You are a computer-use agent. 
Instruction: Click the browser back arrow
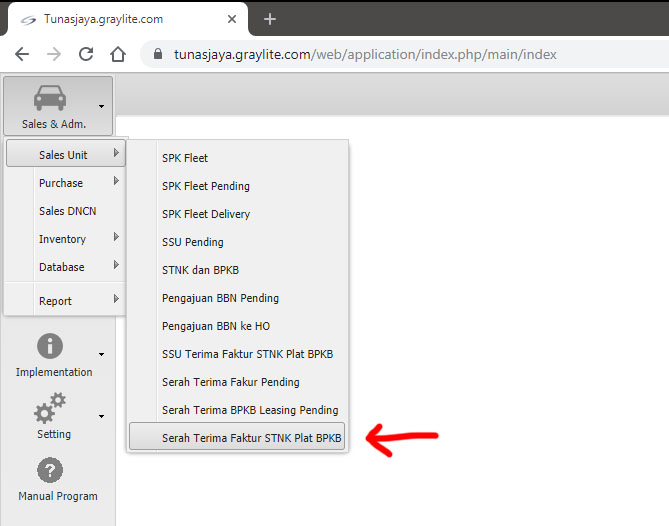[22, 54]
